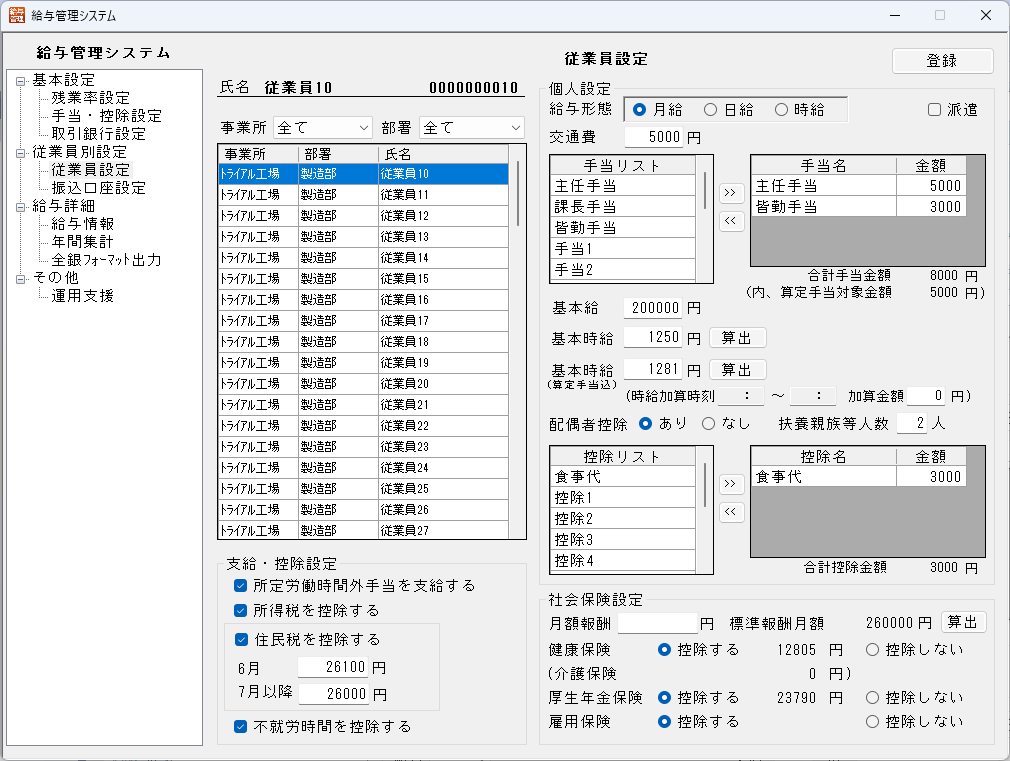Viewport: 1010px width, 761px height.
Task: Click the << button for allowance list
Action: (730, 220)
